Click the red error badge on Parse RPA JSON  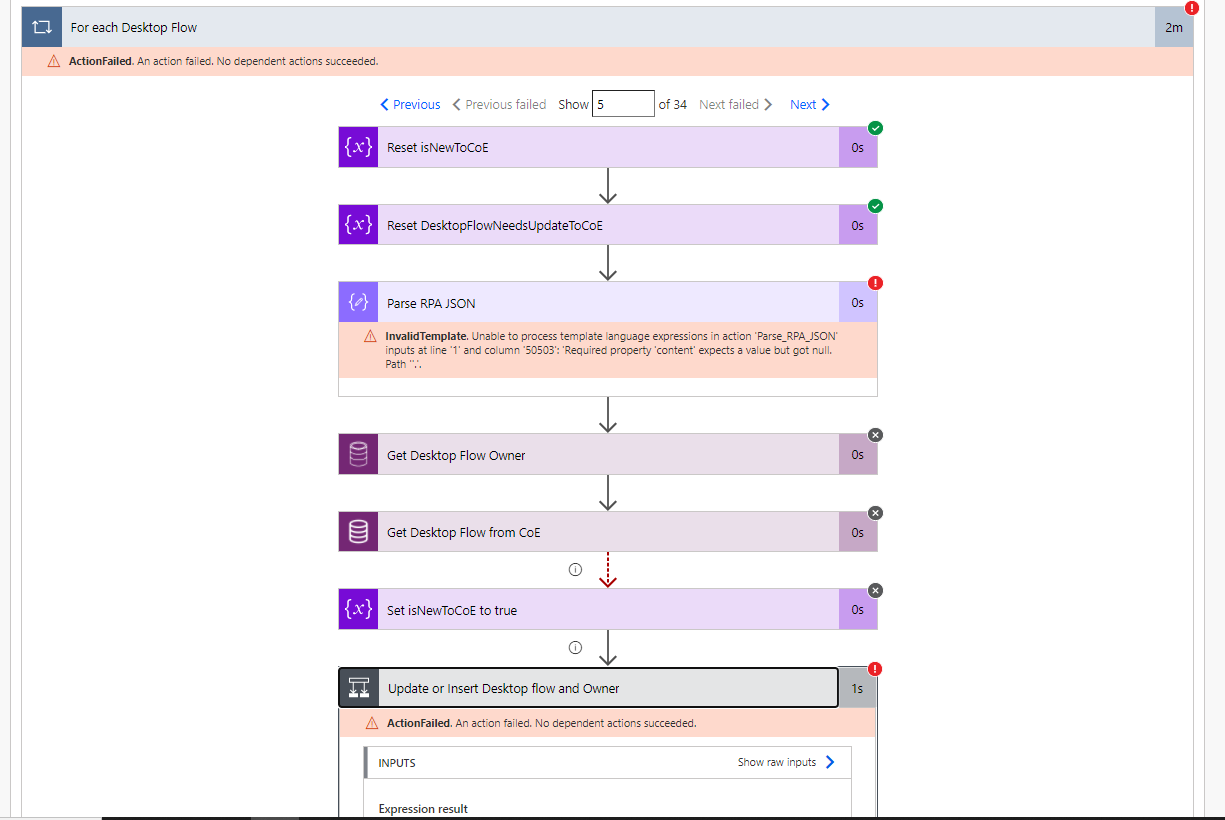pyautogui.click(x=875, y=283)
